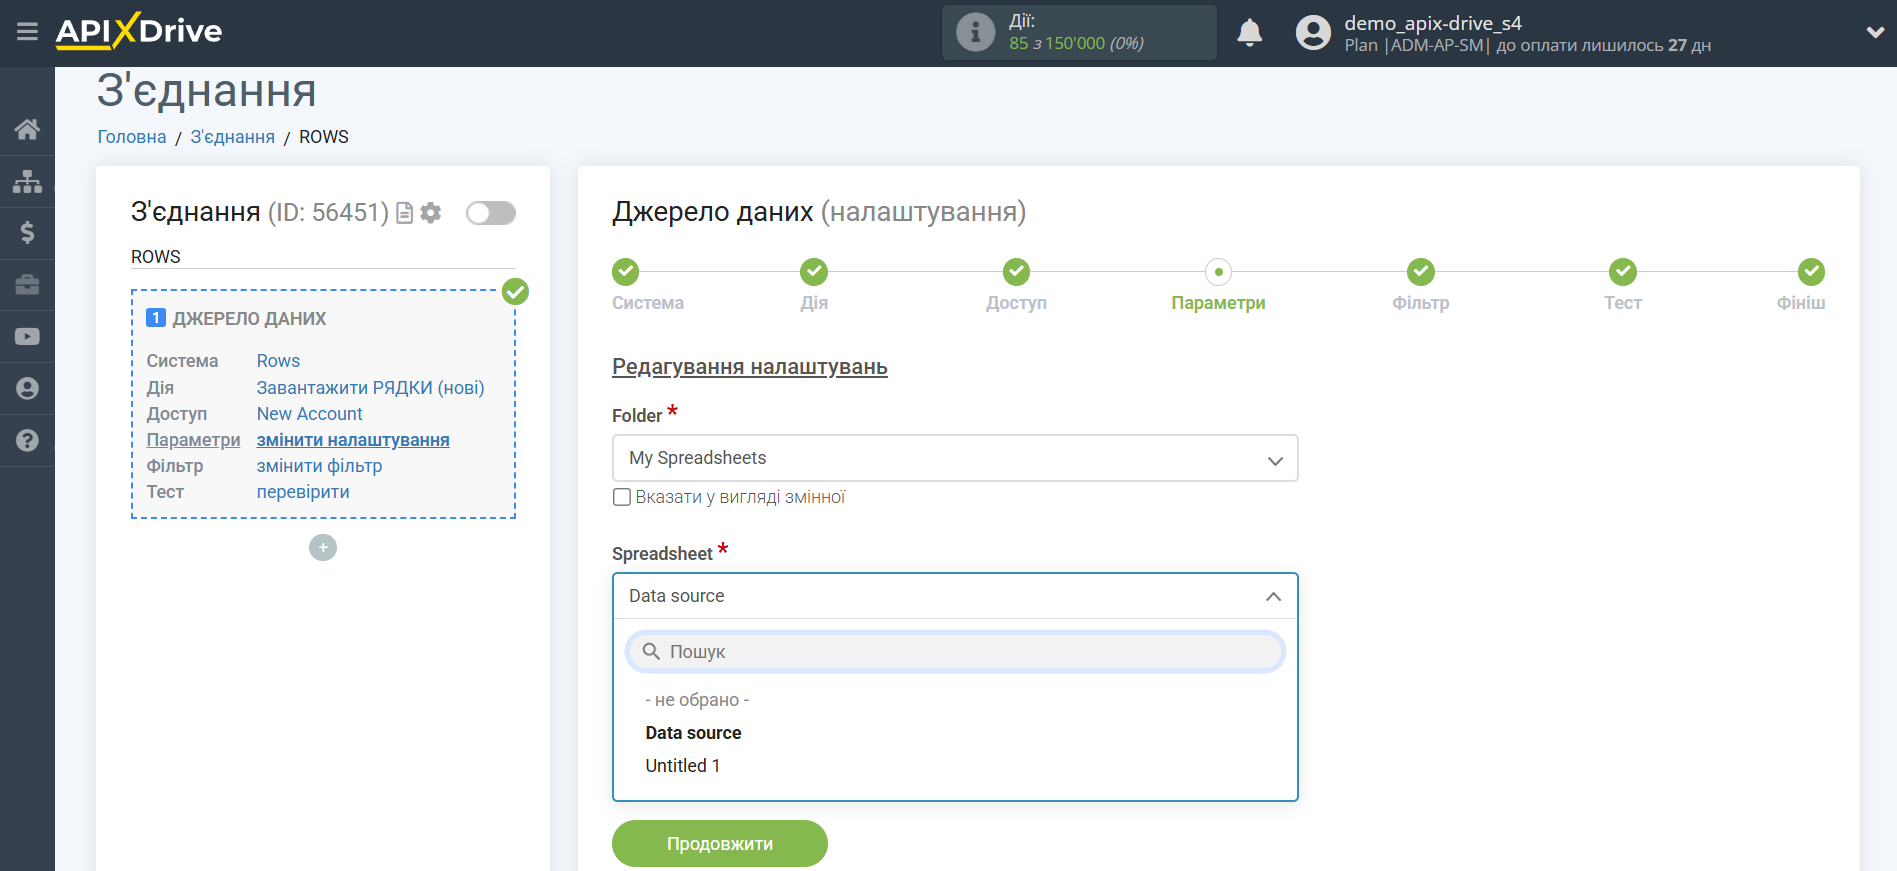Open the profile sidebar icon
Image resolution: width=1897 pixels, height=871 pixels.
tap(27, 389)
